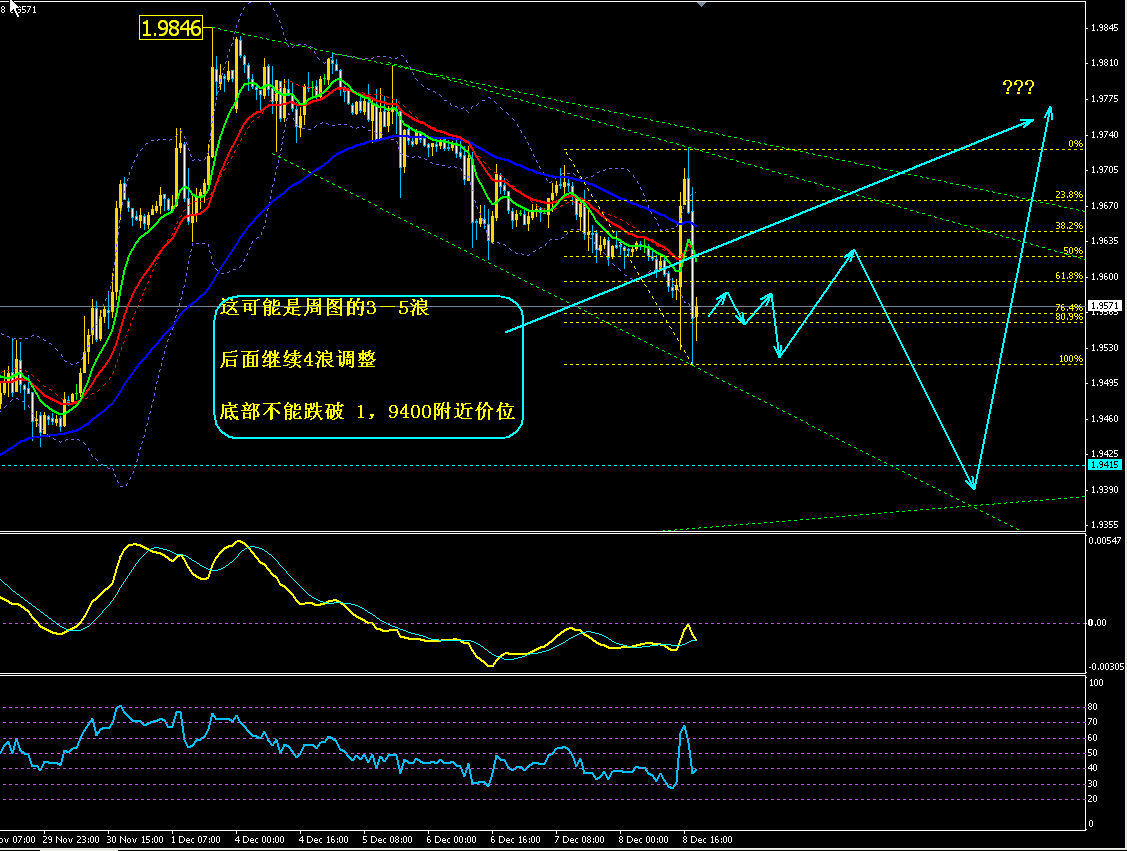This screenshot has height=851, width=1127.
Task: Click 1.9355 on the price axis
Action: point(1105,525)
